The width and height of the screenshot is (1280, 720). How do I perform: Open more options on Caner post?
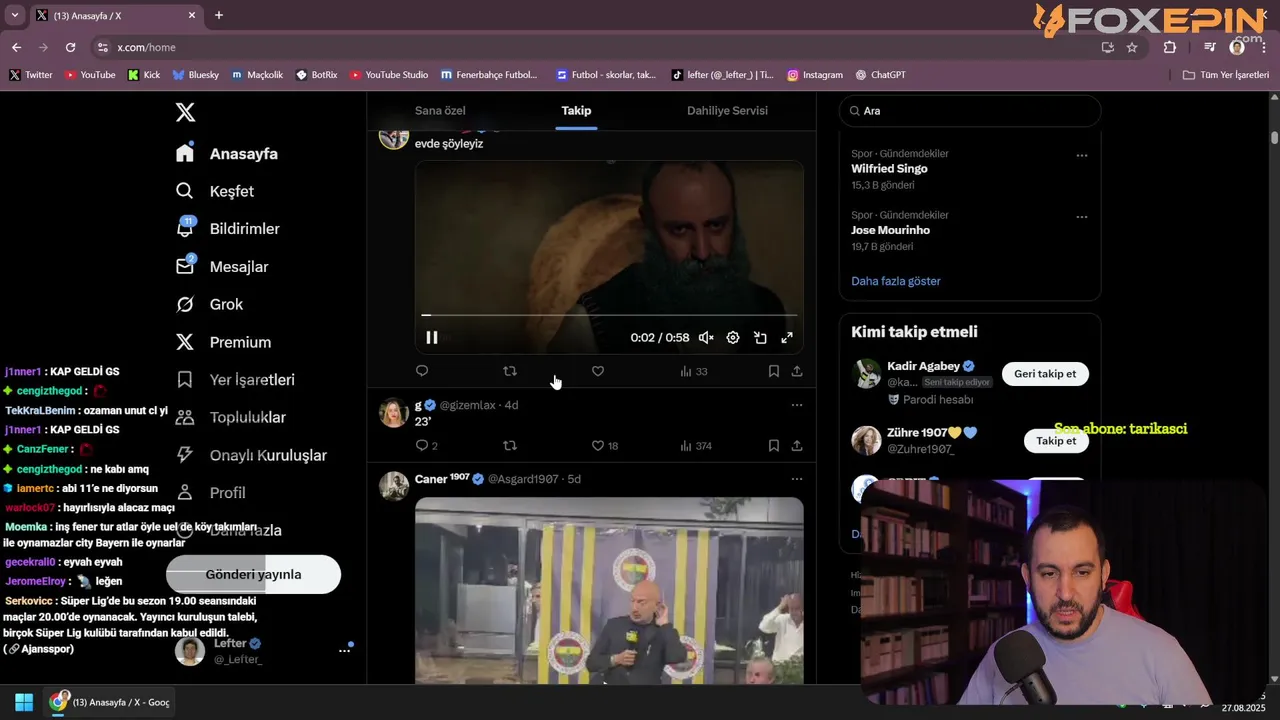(797, 479)
